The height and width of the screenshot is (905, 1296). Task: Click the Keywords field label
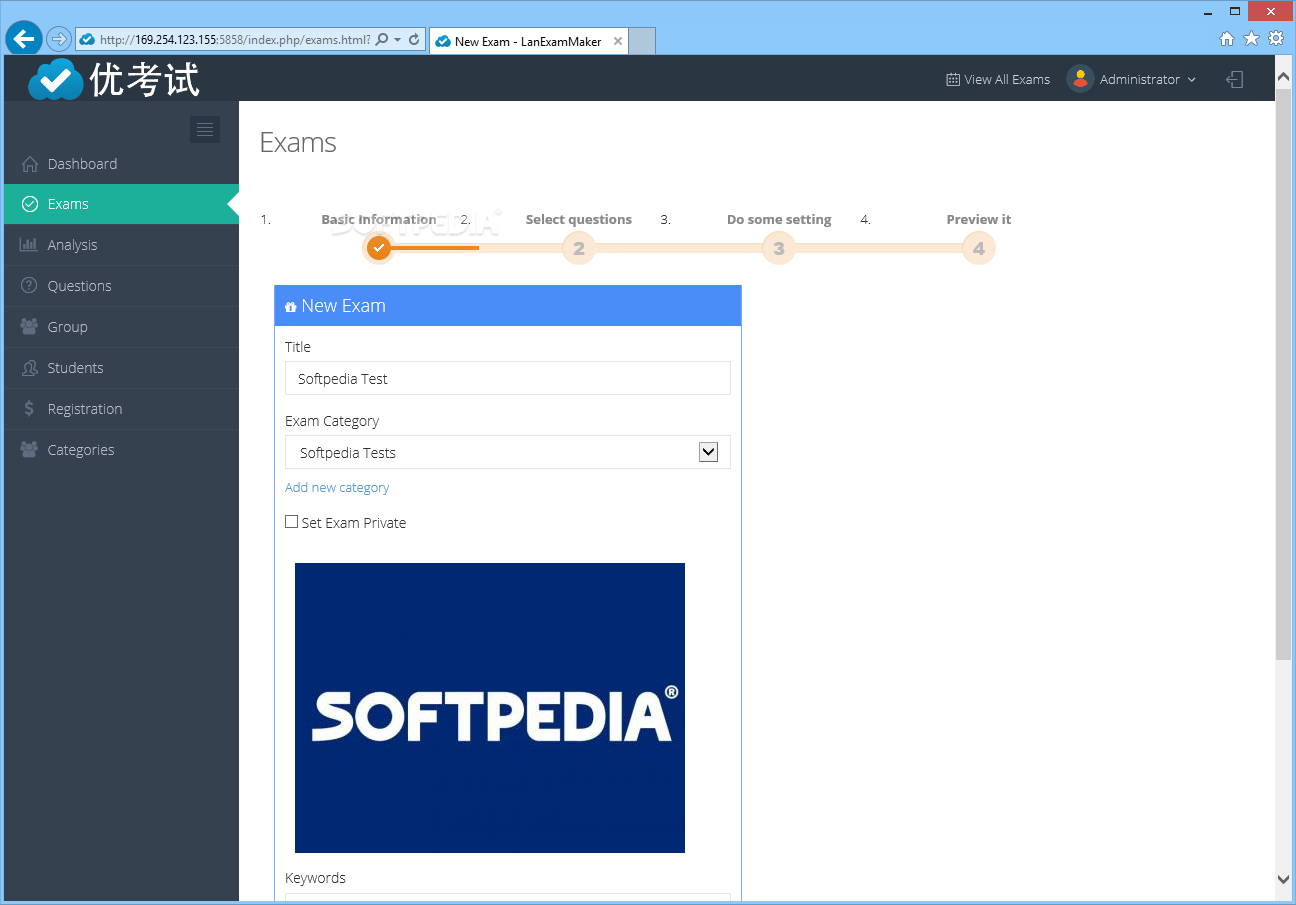coord(315,878)
